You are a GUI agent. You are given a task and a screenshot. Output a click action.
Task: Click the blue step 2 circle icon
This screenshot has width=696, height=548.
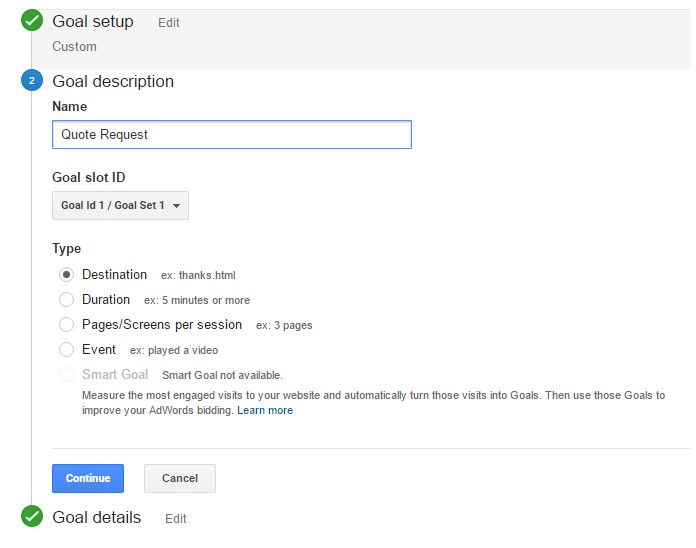coord(32,80)
